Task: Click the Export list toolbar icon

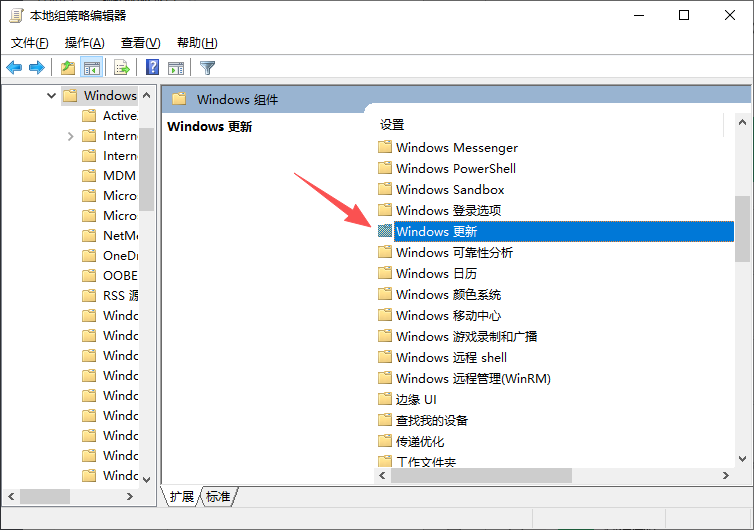Action: click(122, 68)
